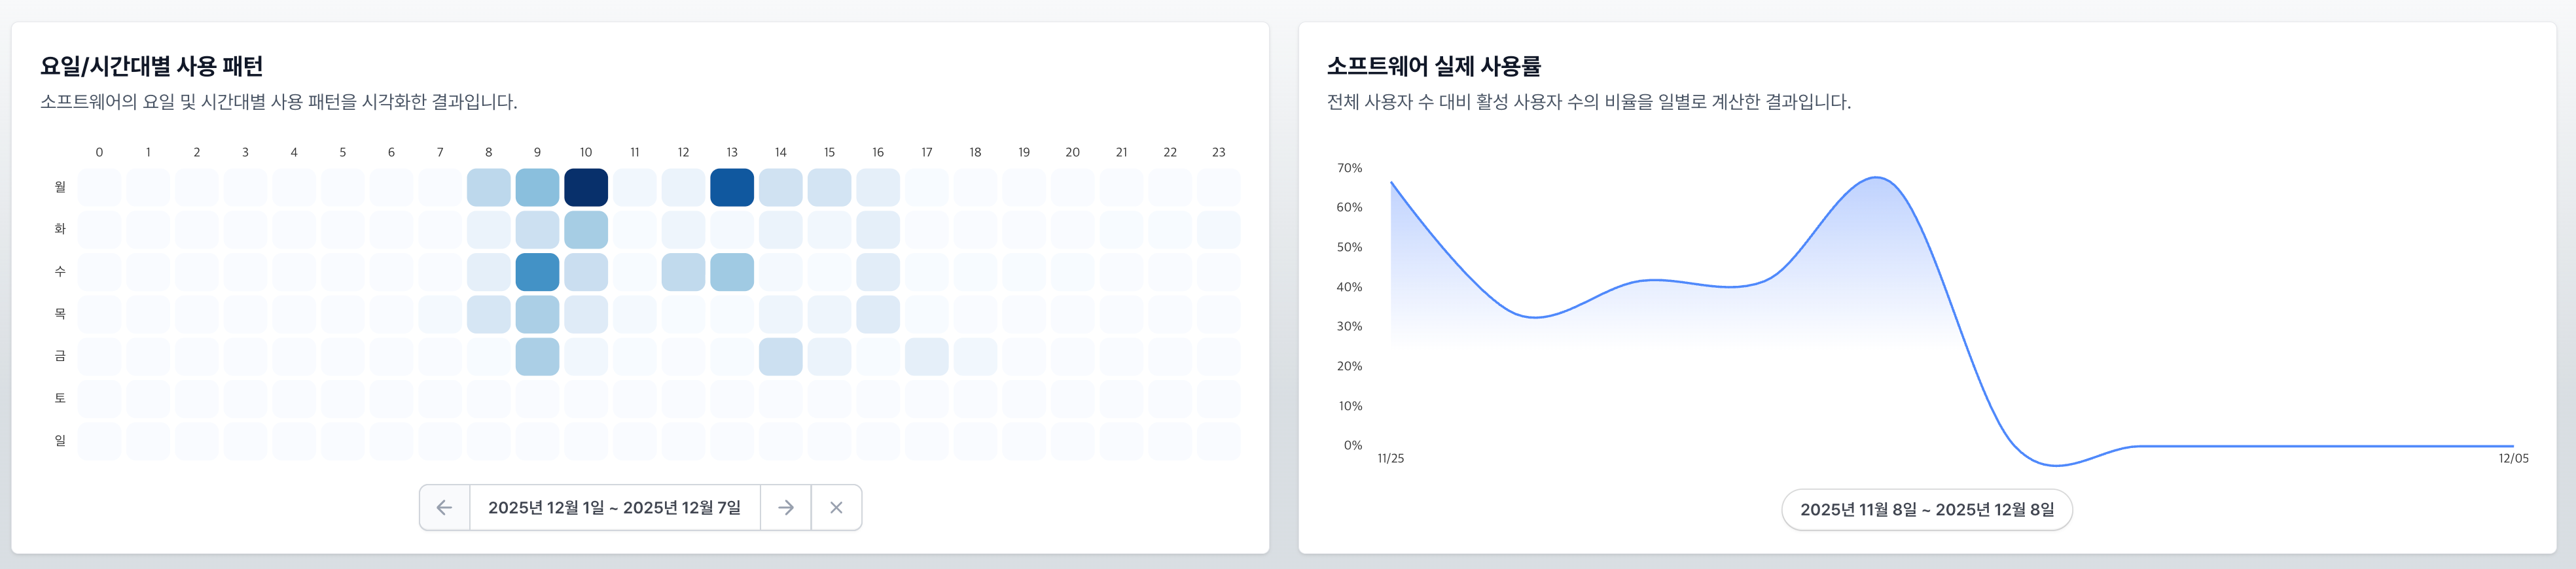Clear heatmap date range with X icon
2576x569 pixels.
pyautogui.click(x=836, y=508)
